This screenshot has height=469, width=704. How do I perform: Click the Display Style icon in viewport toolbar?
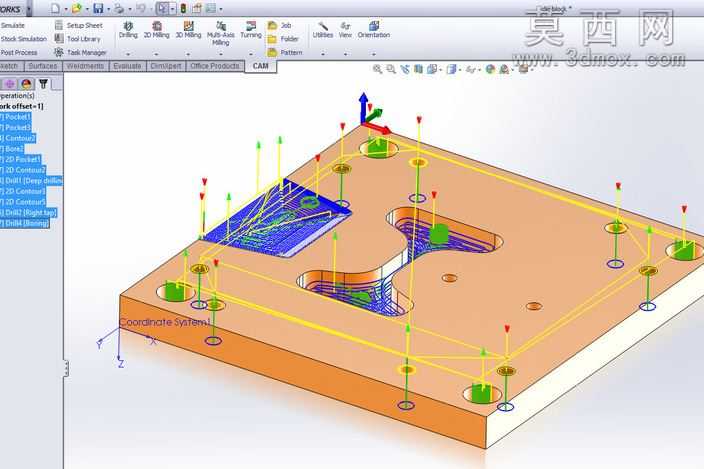[x=452, y=69]
